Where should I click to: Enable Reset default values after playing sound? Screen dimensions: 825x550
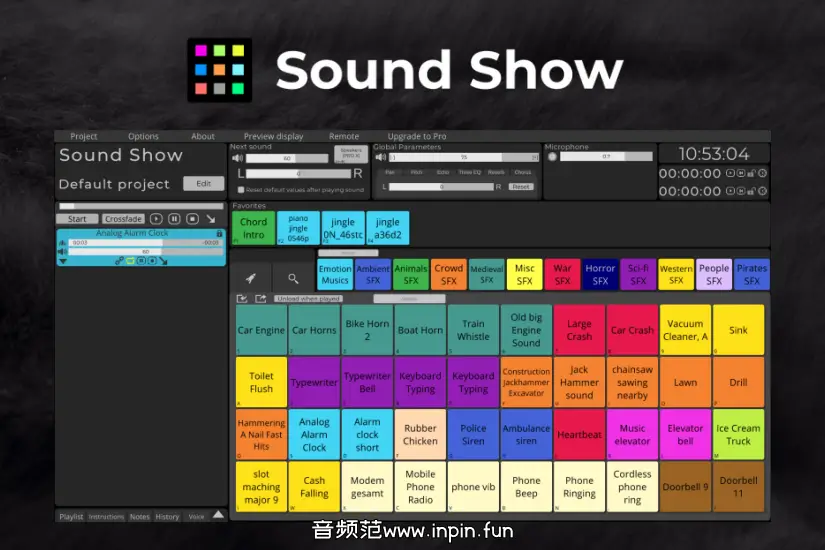241,189
